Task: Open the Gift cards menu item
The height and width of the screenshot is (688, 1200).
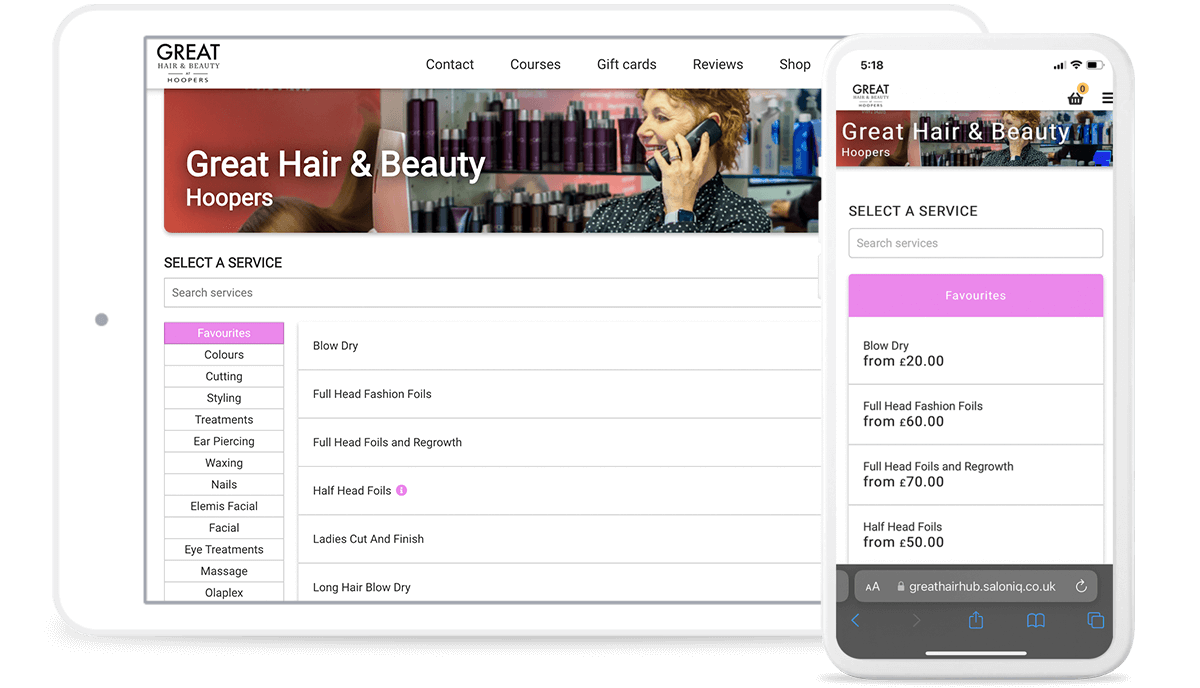Action: (x=627, y=64)
